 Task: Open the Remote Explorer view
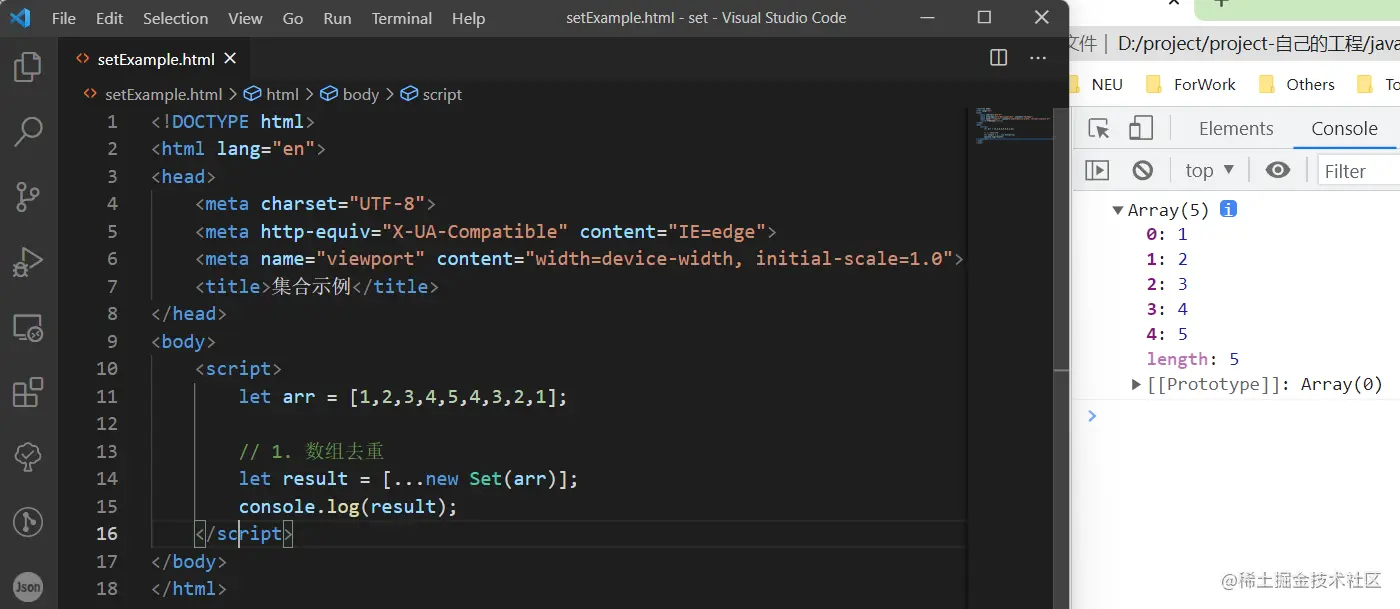tap(27, 327)
